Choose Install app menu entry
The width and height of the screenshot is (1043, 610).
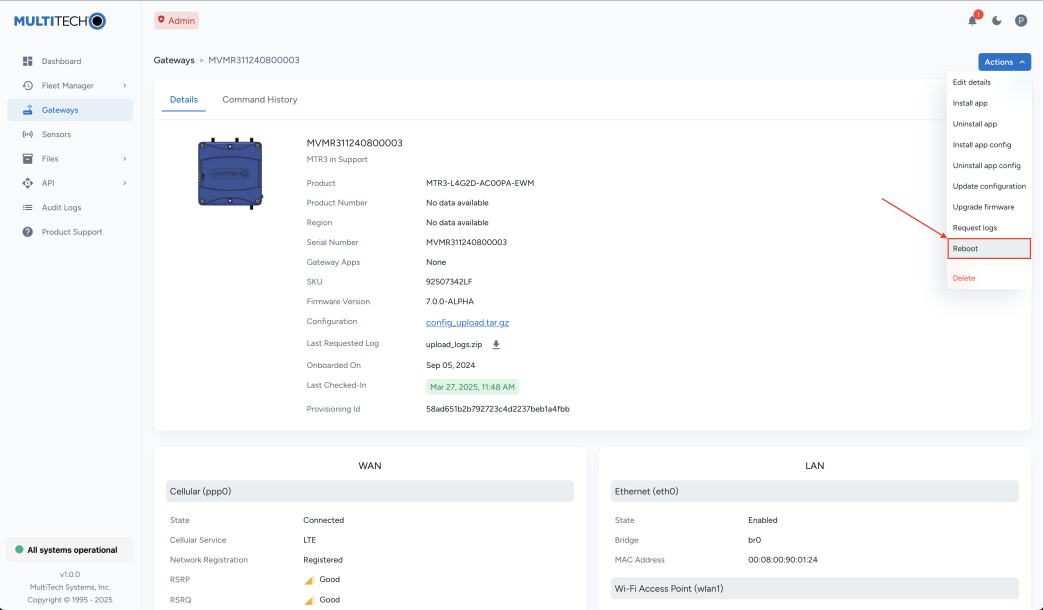coord(989,103)
